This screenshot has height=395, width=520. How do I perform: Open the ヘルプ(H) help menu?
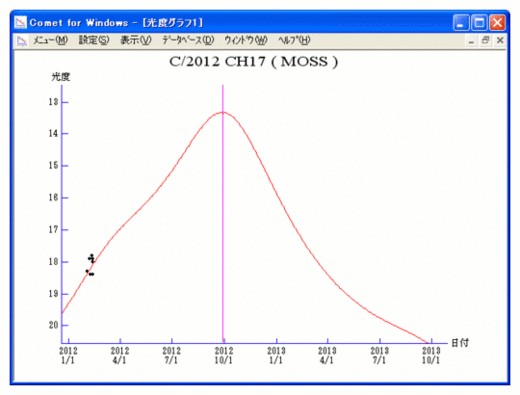tap(294, 40)
